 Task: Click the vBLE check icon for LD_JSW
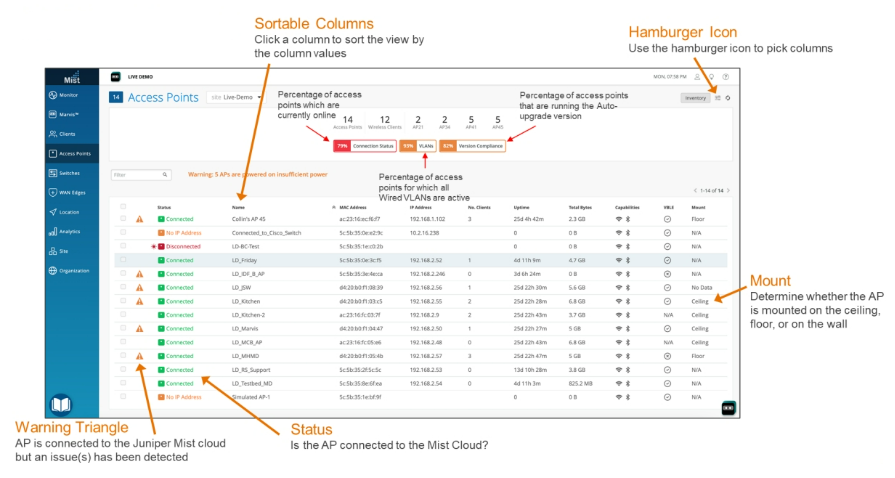coord(667,288)
